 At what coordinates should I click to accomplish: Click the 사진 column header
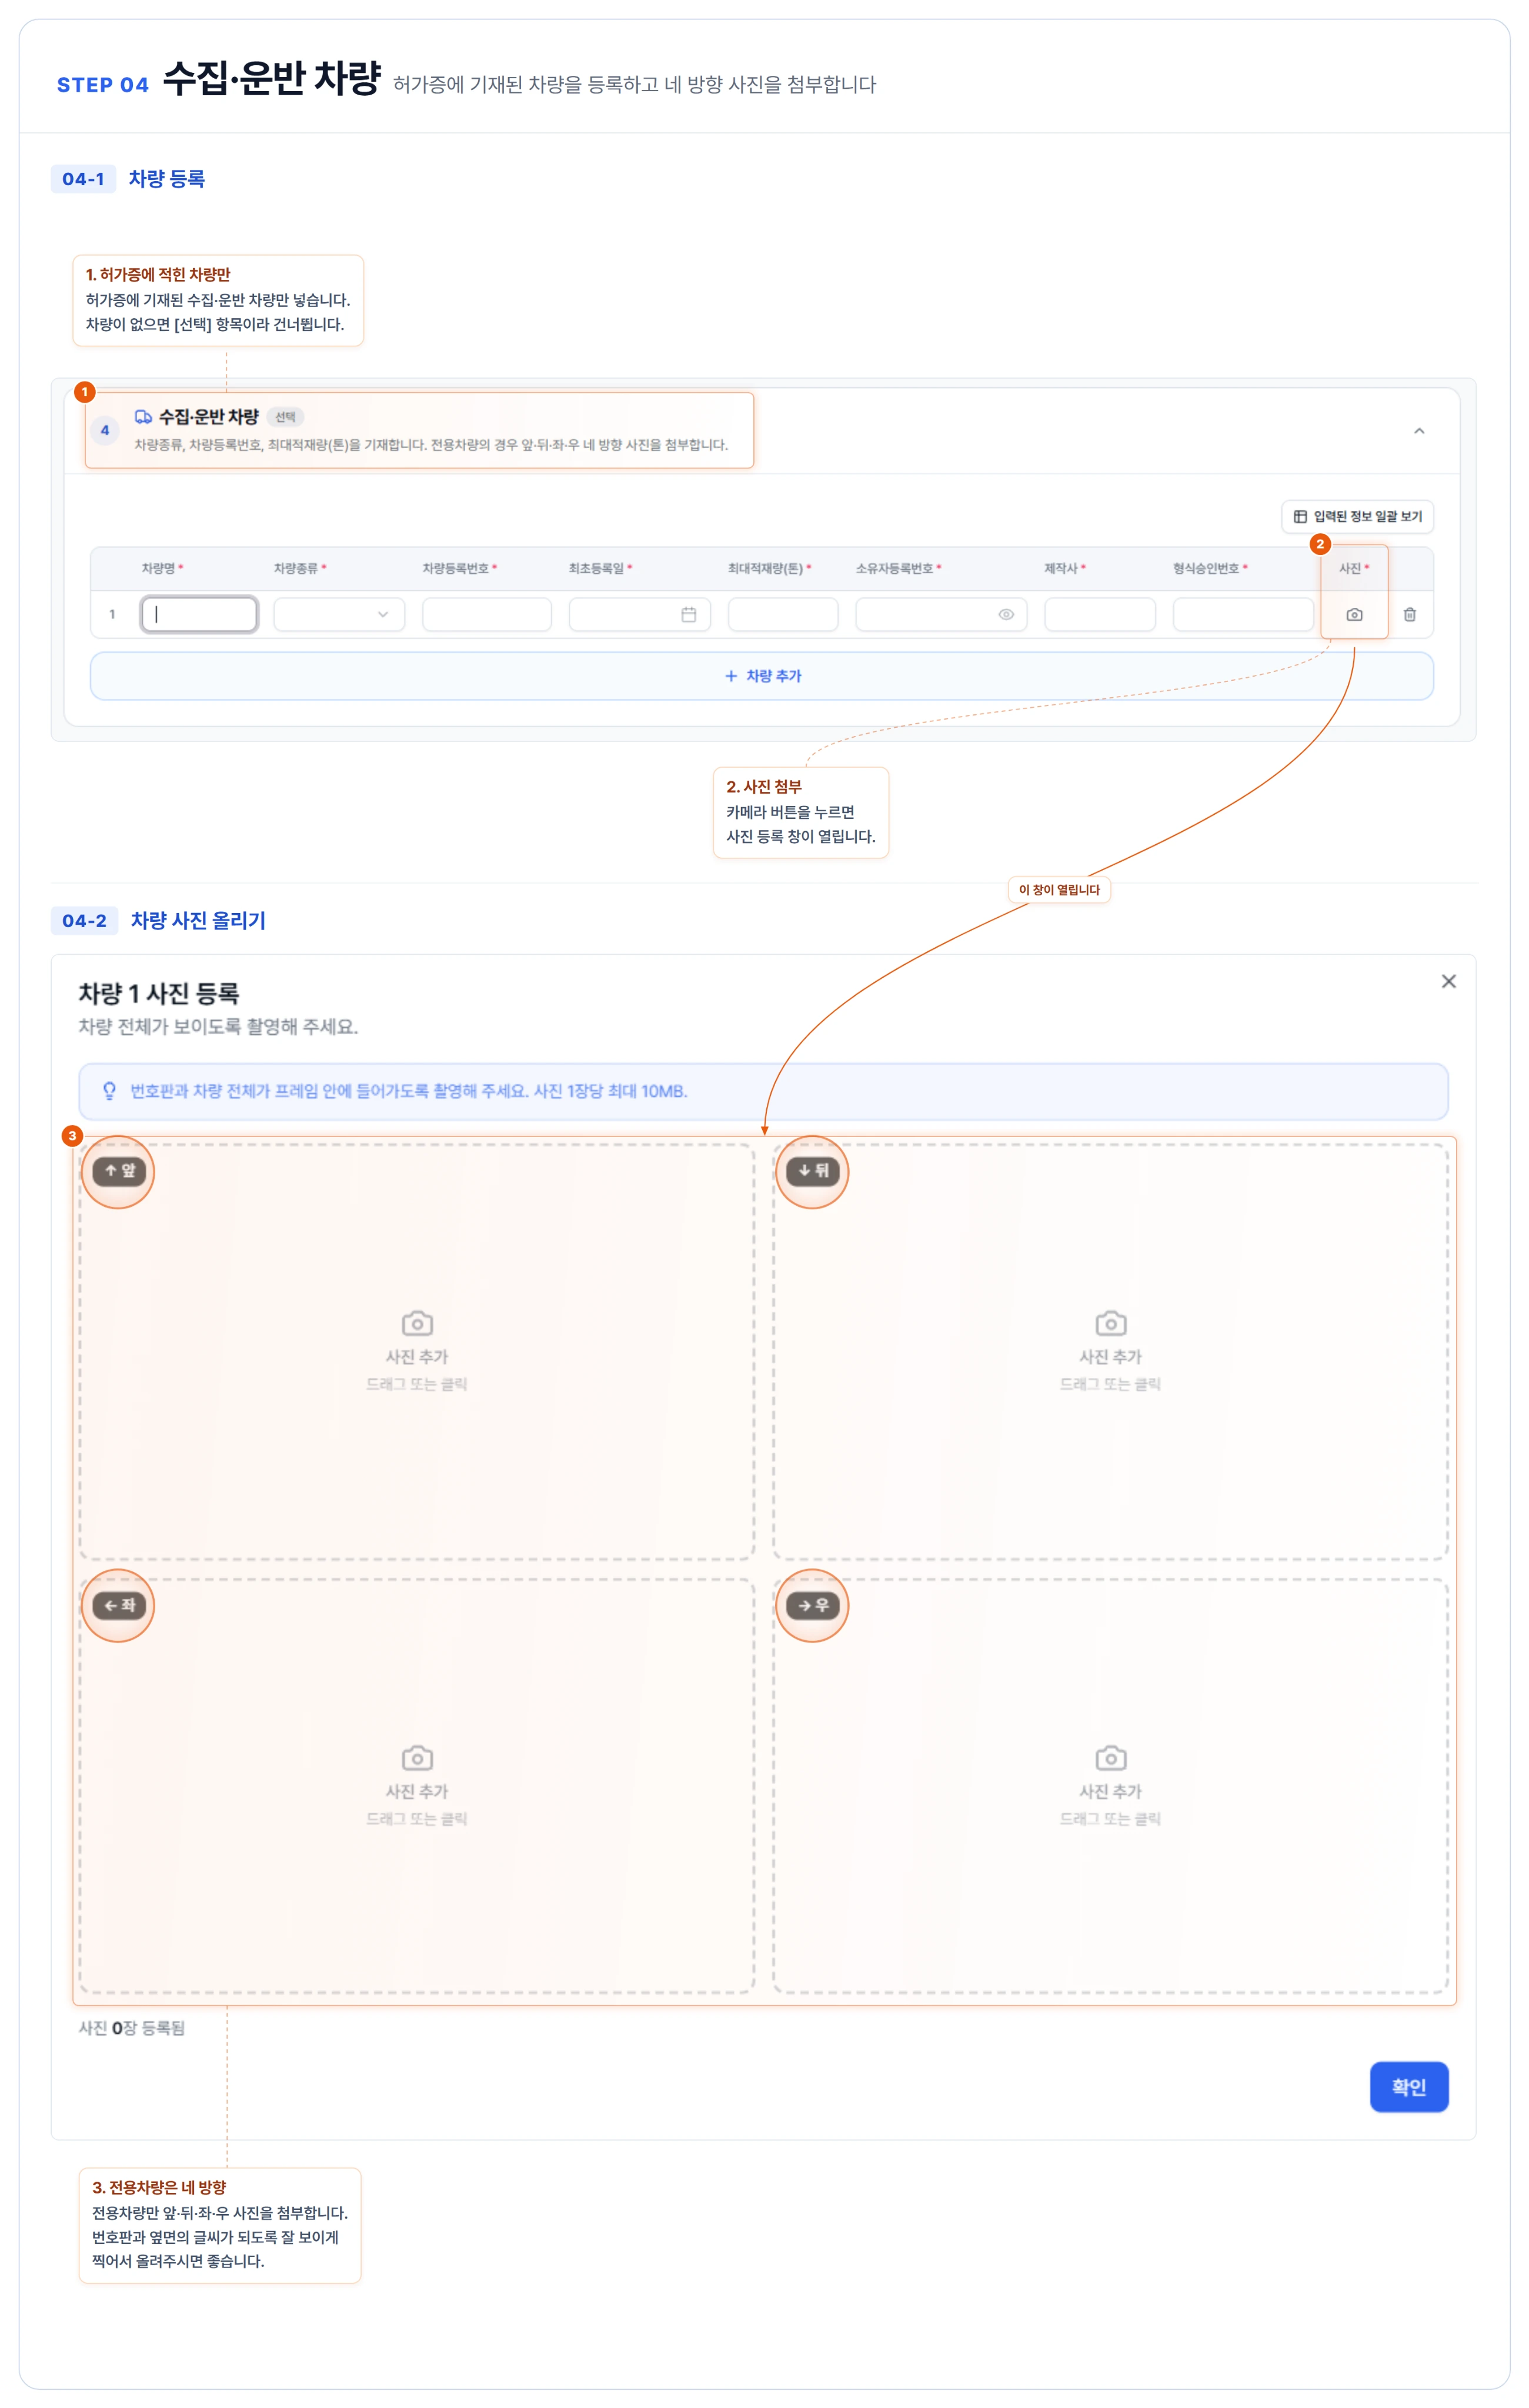pyautogui.click(x=1354, y=568)
